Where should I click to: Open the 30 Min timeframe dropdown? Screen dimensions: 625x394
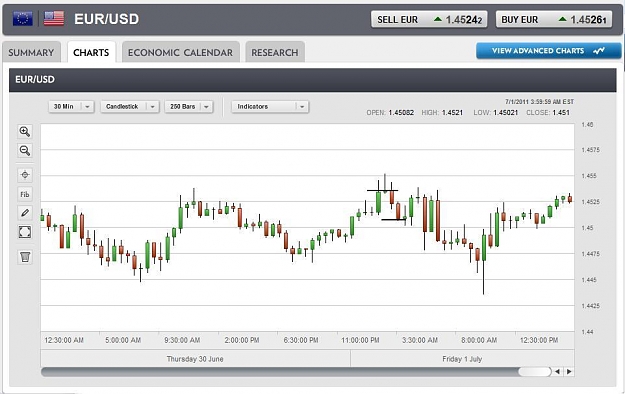[x=71, y=106]
